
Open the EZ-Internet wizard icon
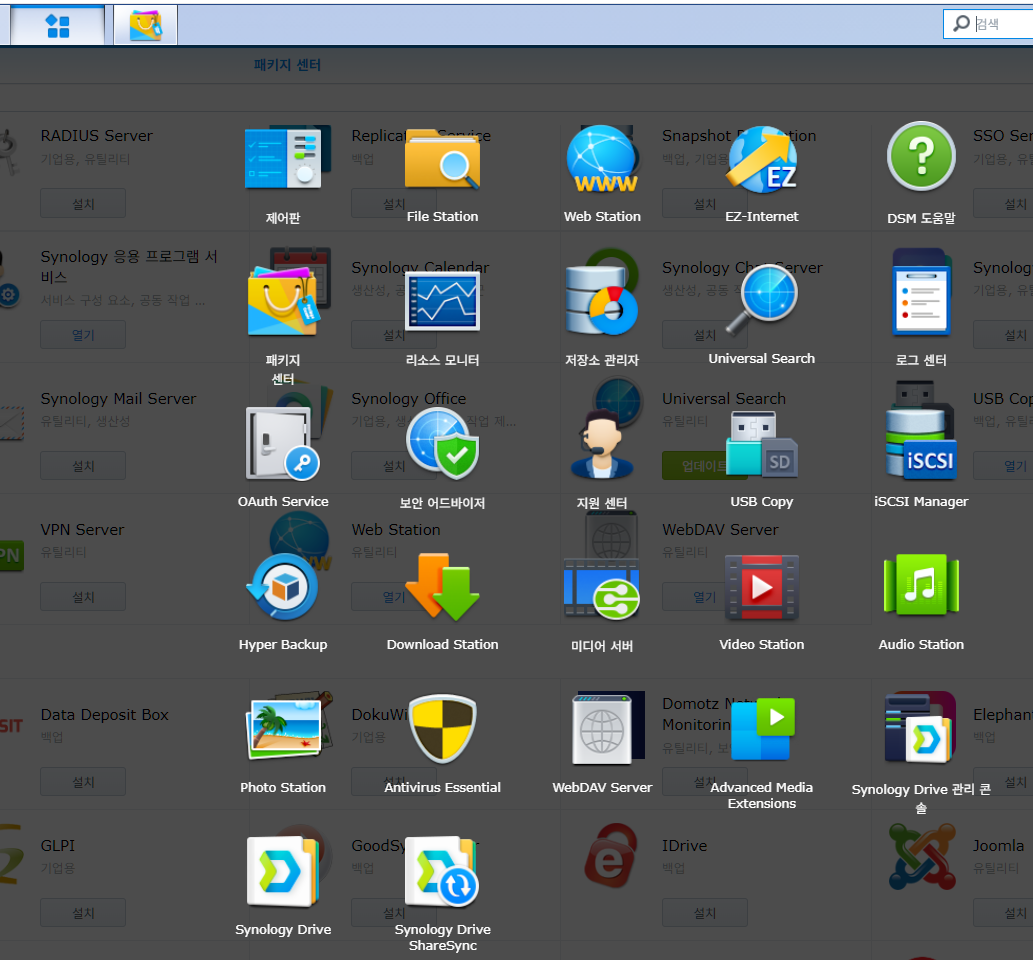click(762, 158)
